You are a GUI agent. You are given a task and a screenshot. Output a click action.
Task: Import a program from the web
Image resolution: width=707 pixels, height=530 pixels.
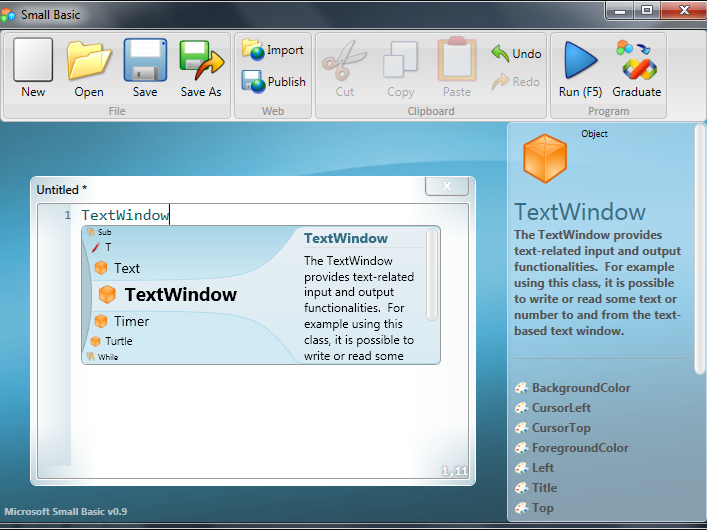[x=272, y=50]
